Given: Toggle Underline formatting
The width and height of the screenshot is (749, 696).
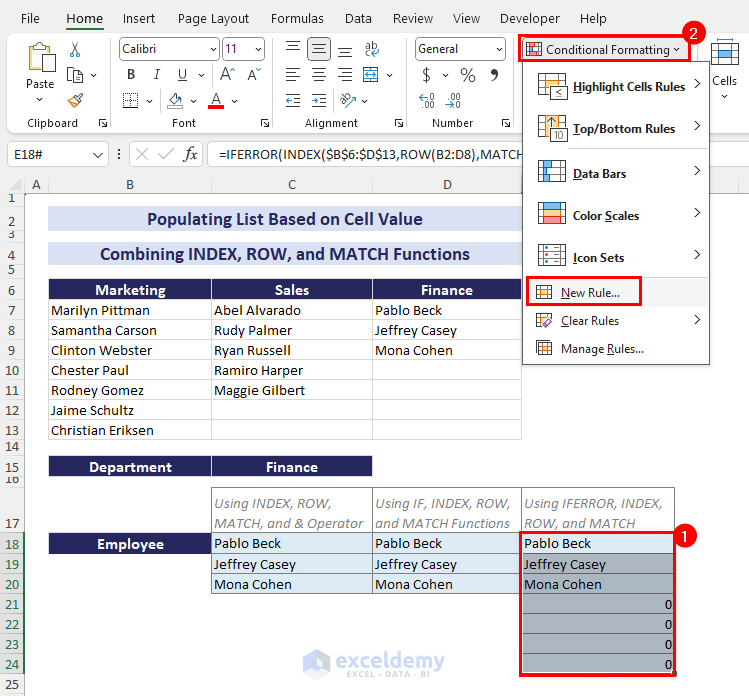Looking at the screenshot, I should pos(182,75).
